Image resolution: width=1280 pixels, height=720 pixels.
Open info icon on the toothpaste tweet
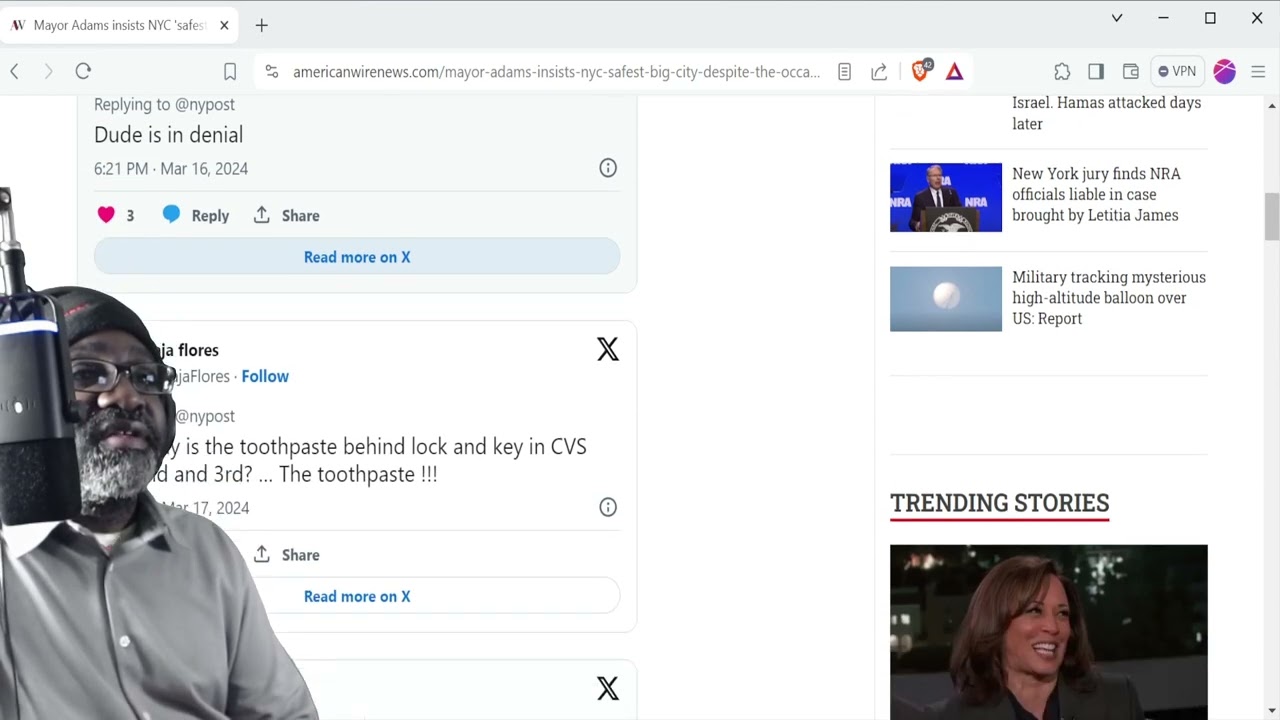pos(608,507)
